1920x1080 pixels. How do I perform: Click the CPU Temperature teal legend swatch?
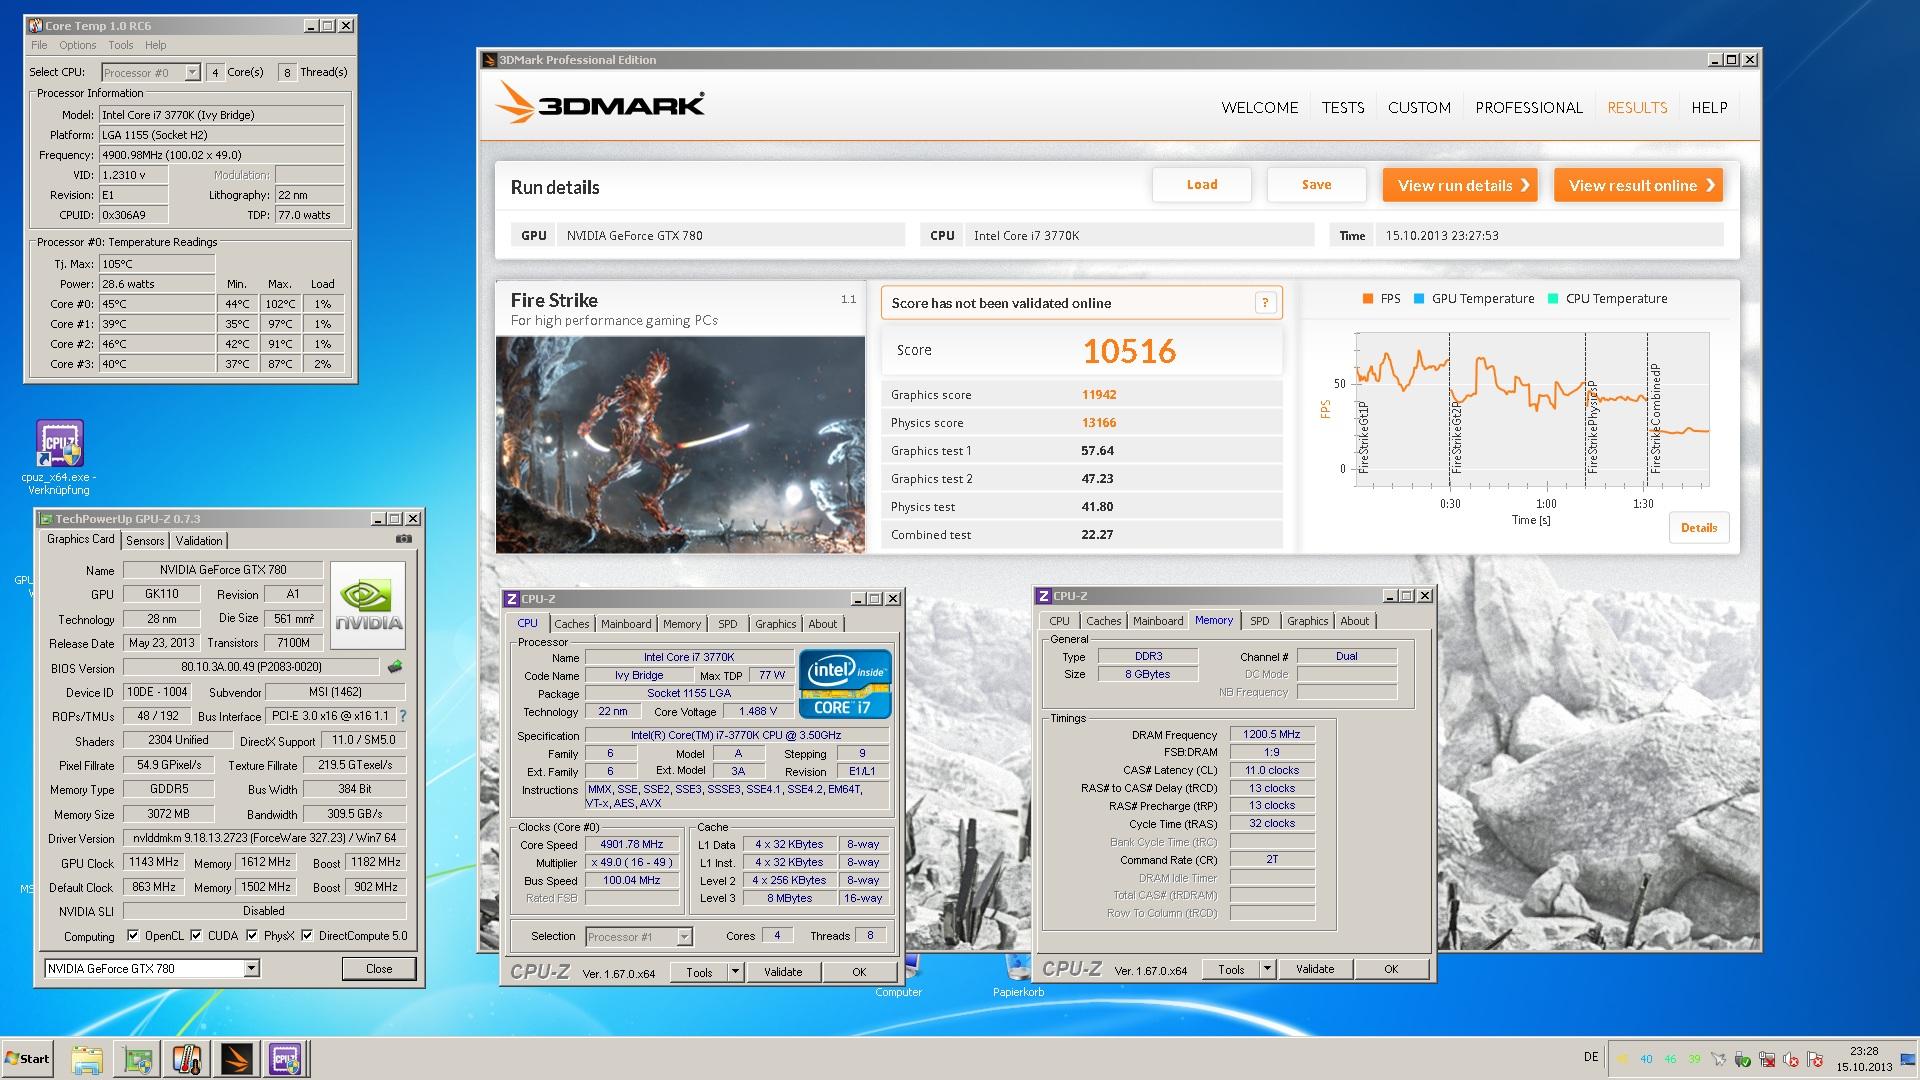click(1552, 298)
